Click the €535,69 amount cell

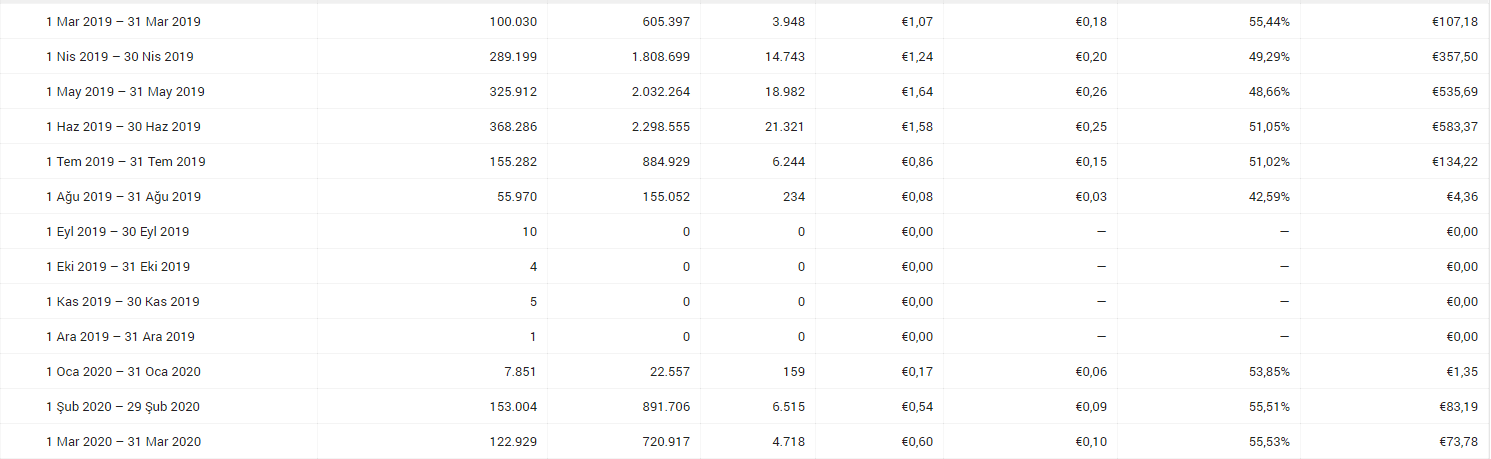[1453, 92]
